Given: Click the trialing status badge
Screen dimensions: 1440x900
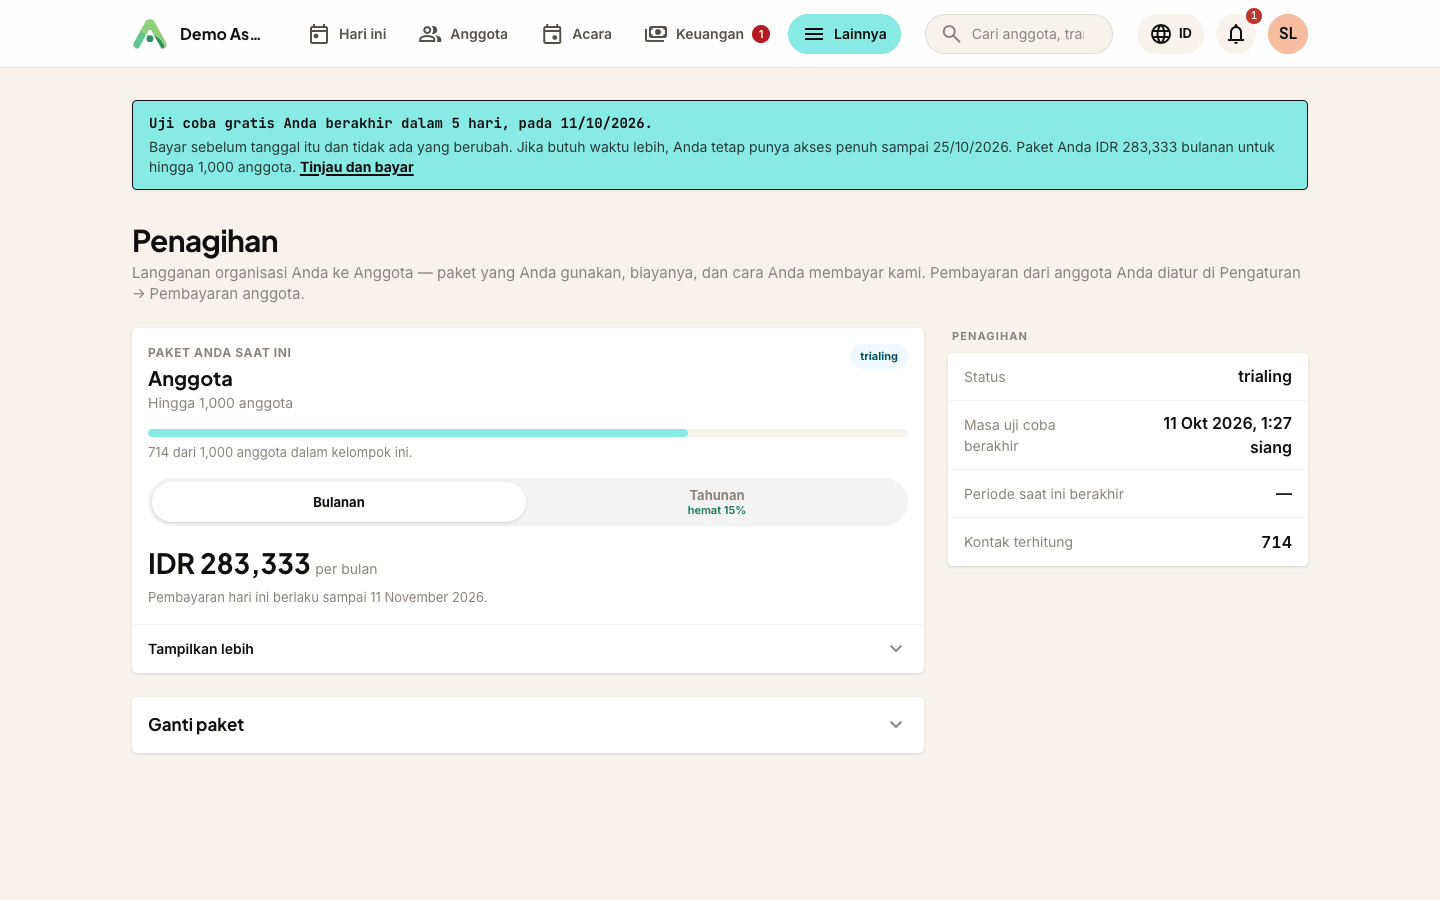Looking at the screenshot, I should (x=879, y=356).
